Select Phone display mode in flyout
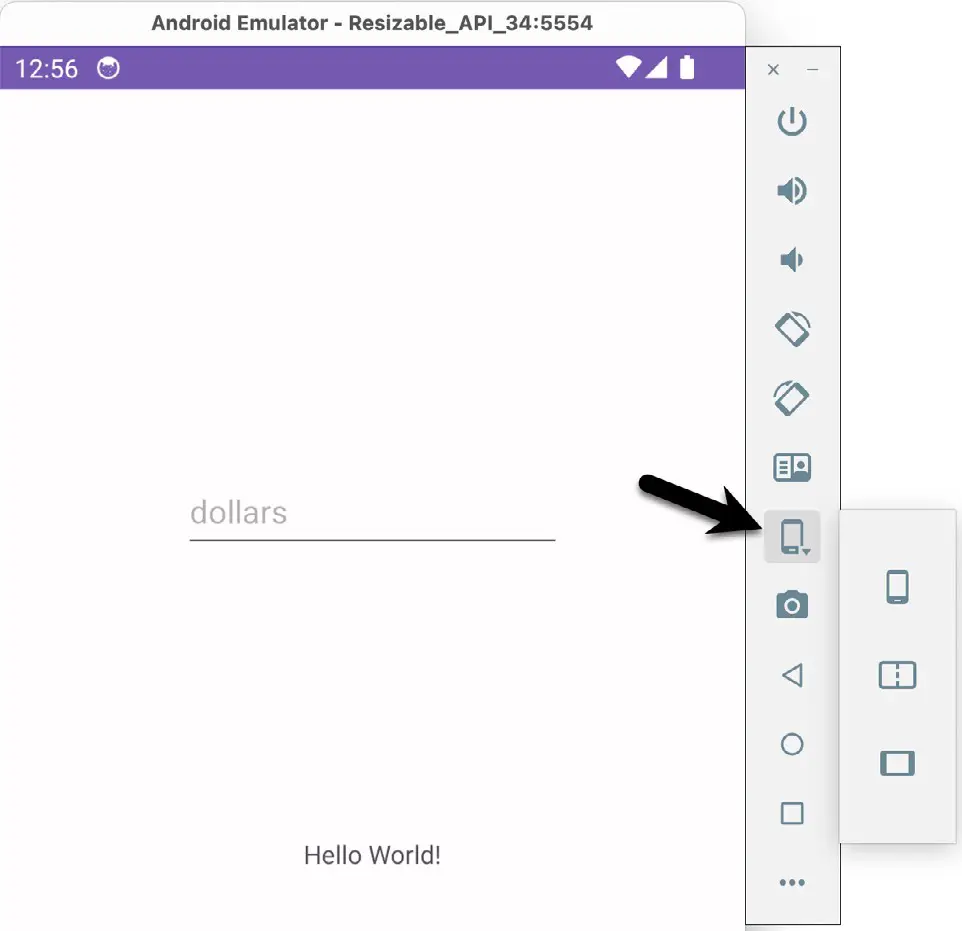 (x=897, y=587)
